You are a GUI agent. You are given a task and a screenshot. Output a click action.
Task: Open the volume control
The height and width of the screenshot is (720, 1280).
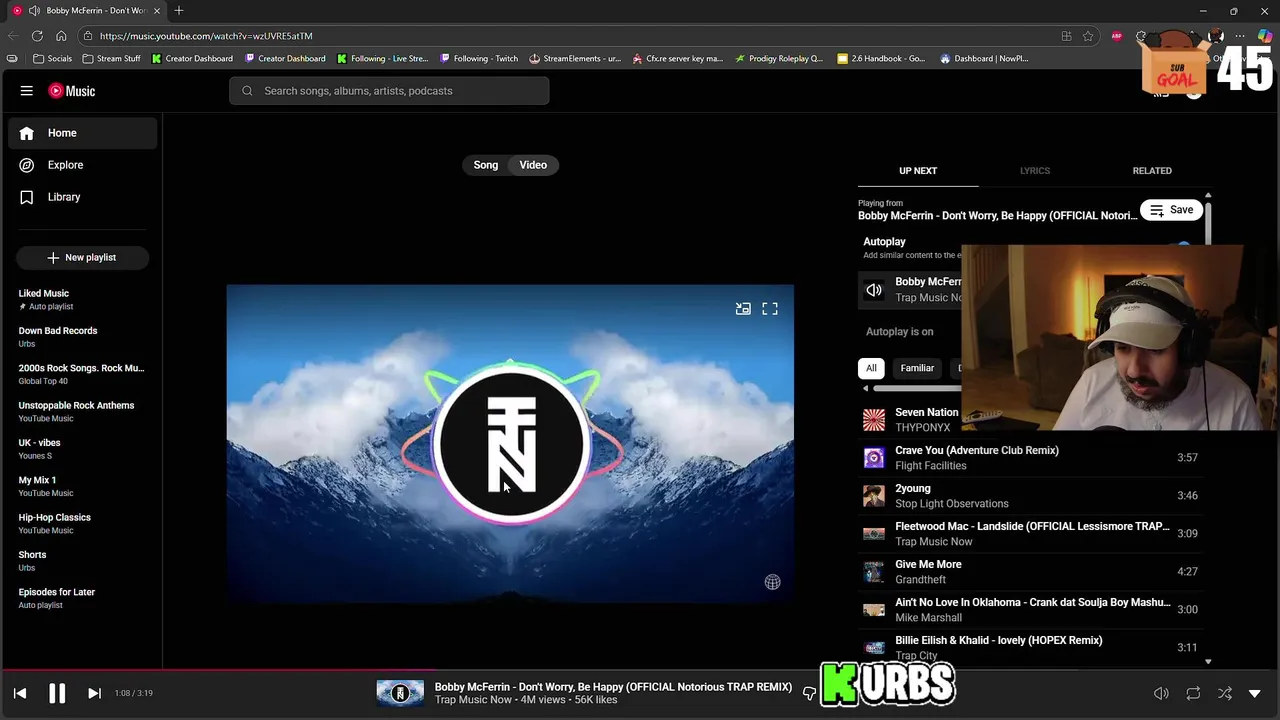point(1161,693)
